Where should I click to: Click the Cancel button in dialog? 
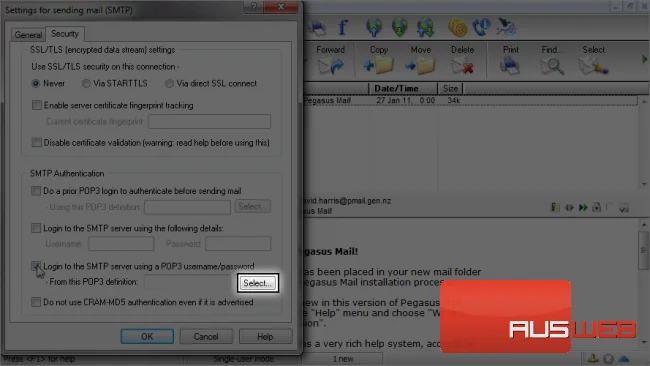pyautogui.click(x=206, y=336)
